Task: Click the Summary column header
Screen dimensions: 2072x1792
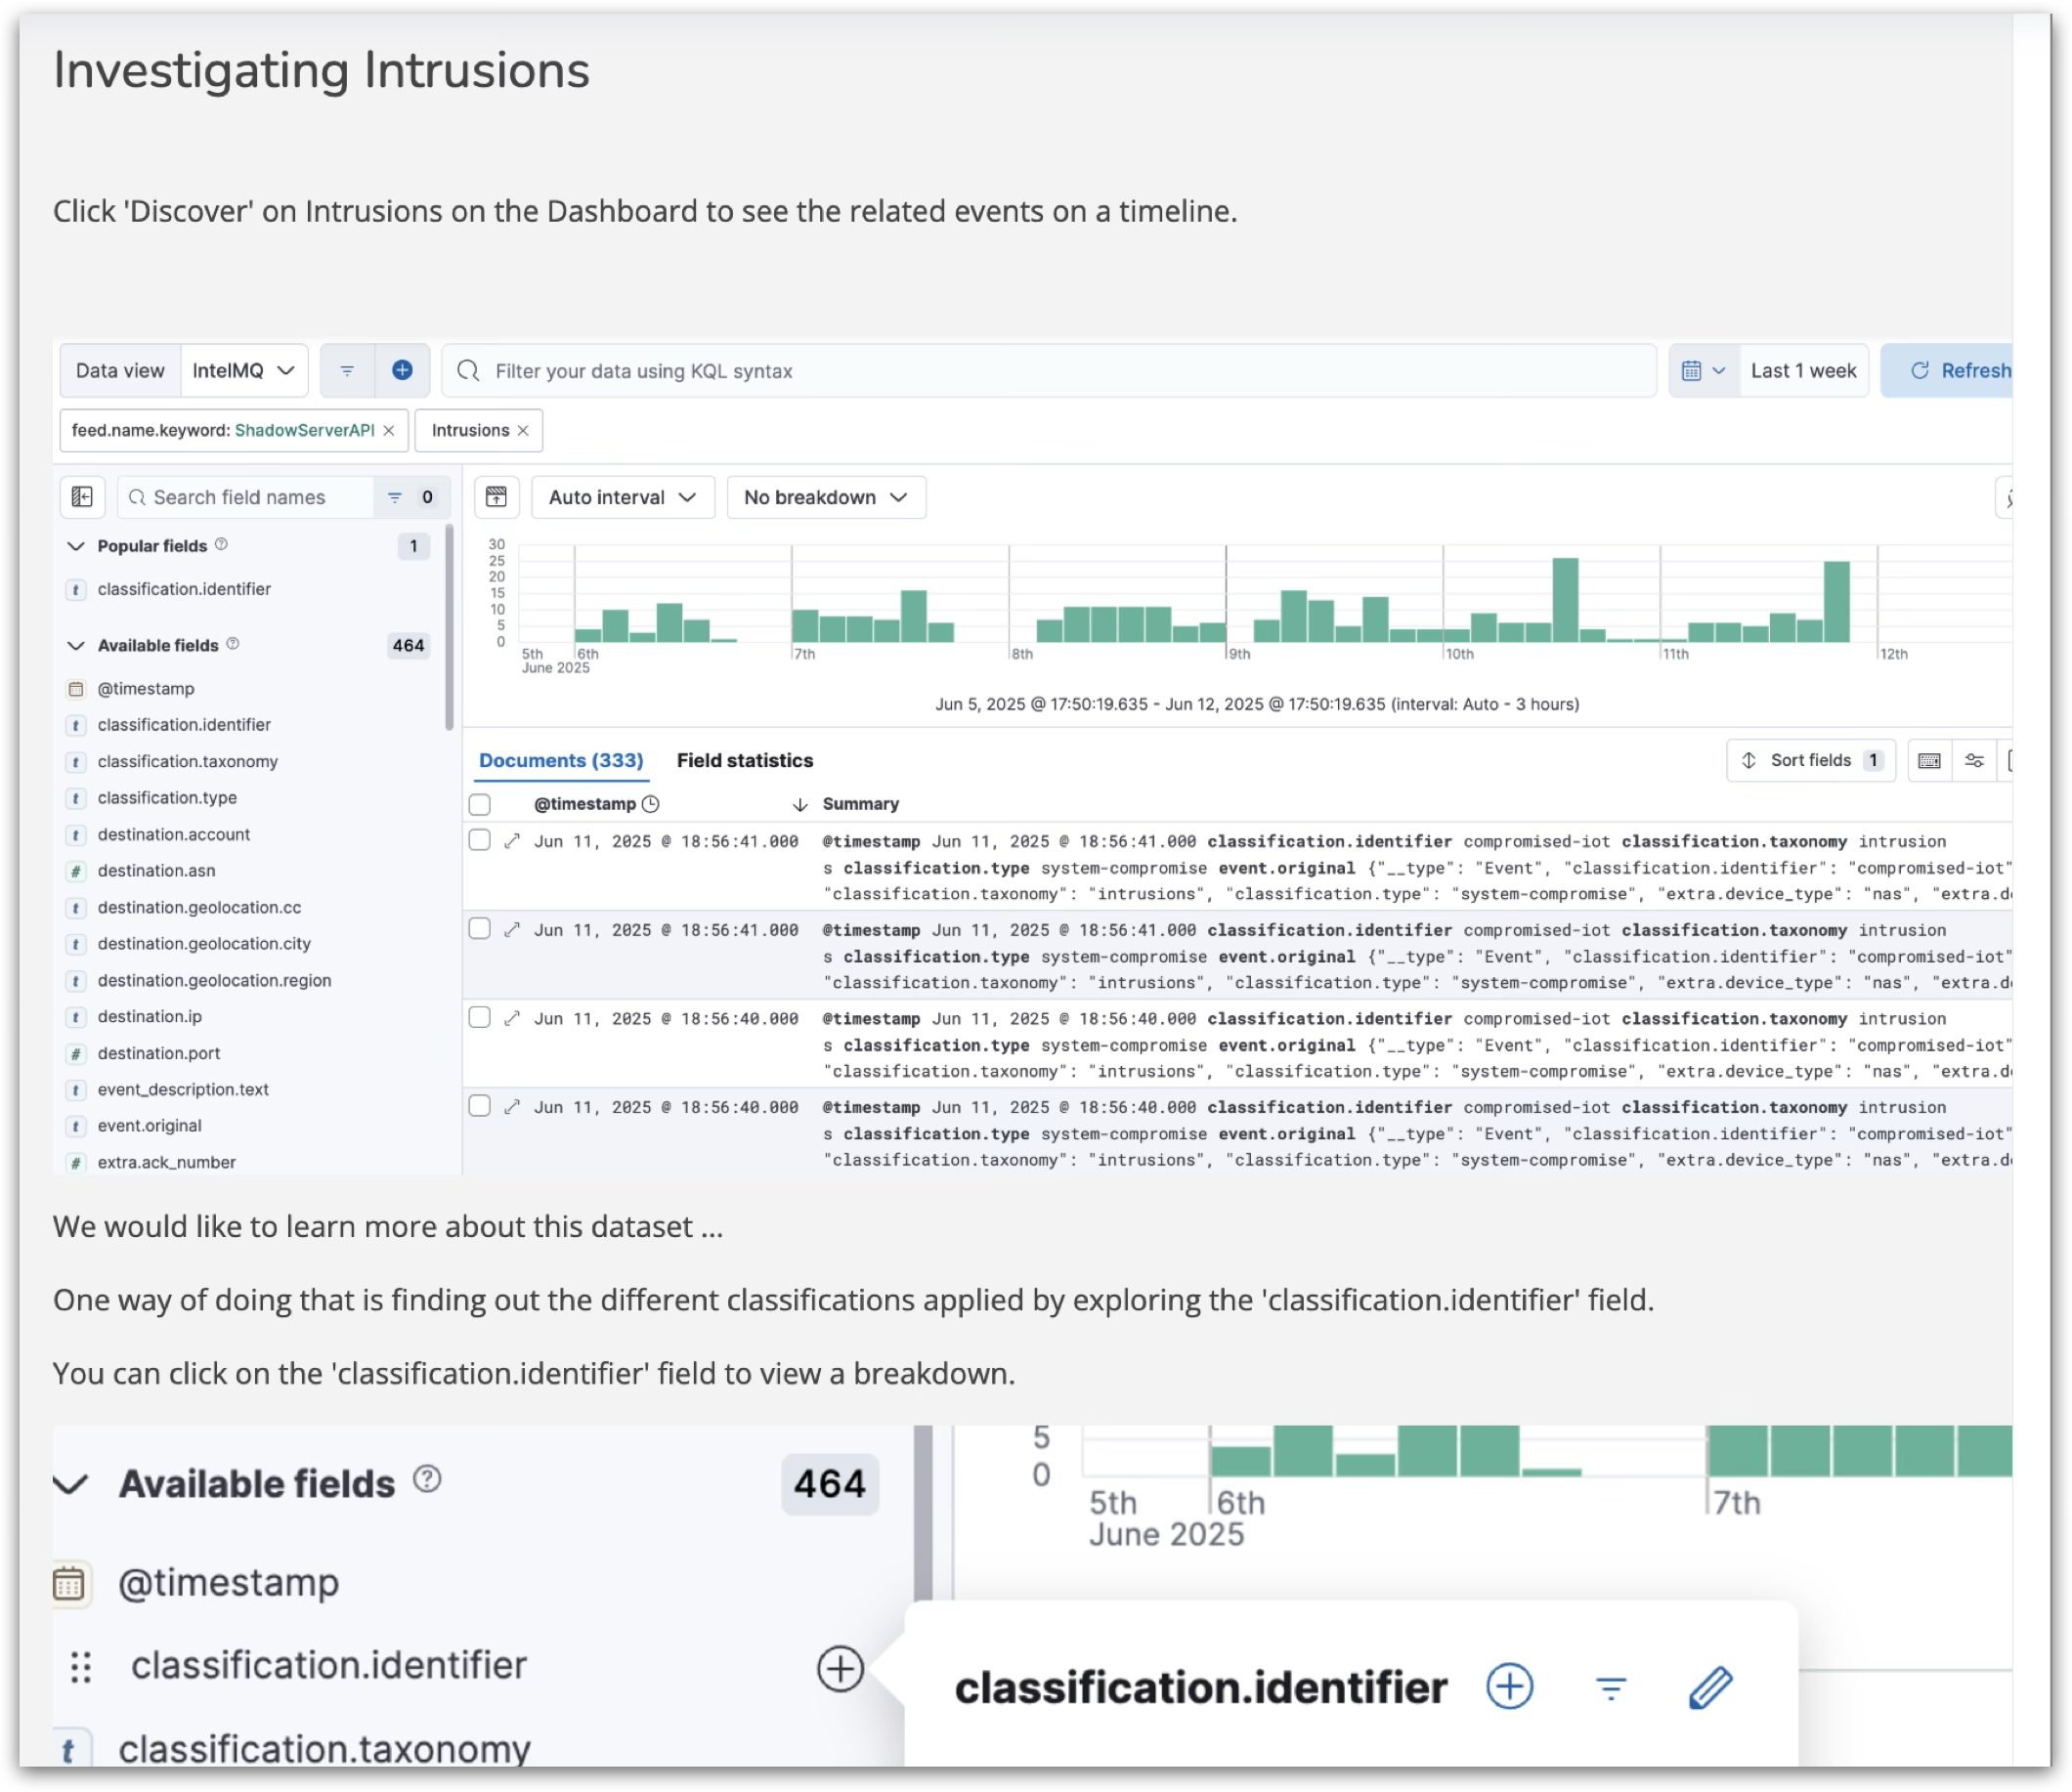Action: tap(860, 805)
